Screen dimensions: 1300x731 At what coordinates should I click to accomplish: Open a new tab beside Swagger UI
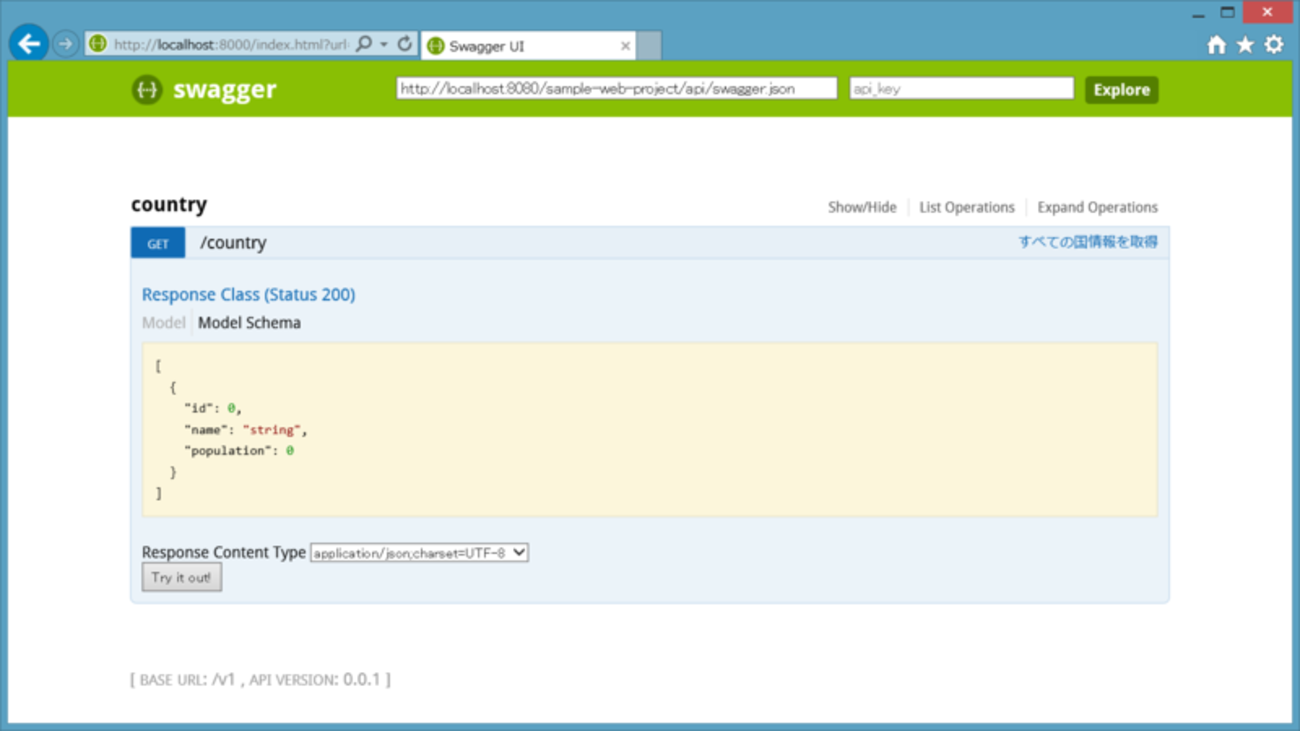[649, 46]
